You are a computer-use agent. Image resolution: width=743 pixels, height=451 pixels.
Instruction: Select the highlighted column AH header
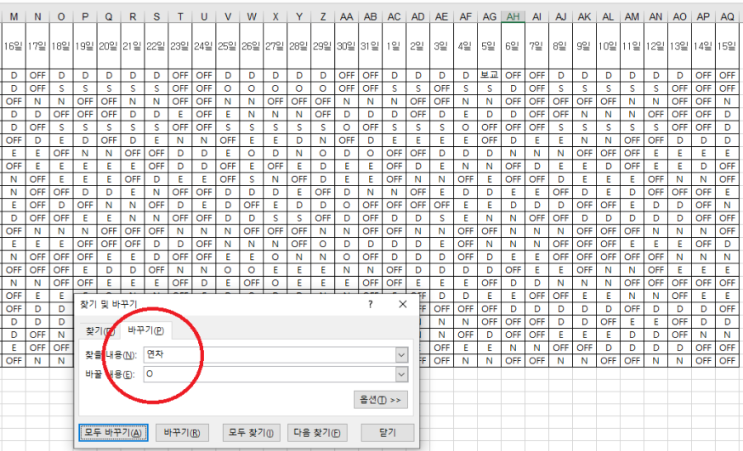[x=513, y=17]
